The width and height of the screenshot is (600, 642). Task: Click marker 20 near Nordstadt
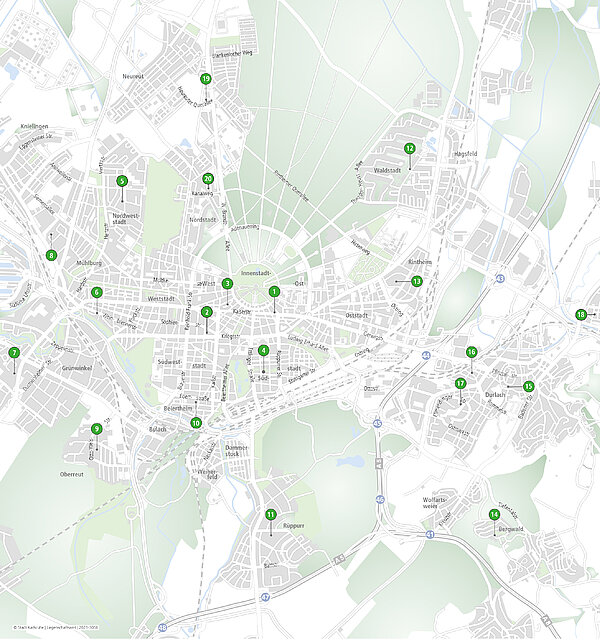point(208,179)
